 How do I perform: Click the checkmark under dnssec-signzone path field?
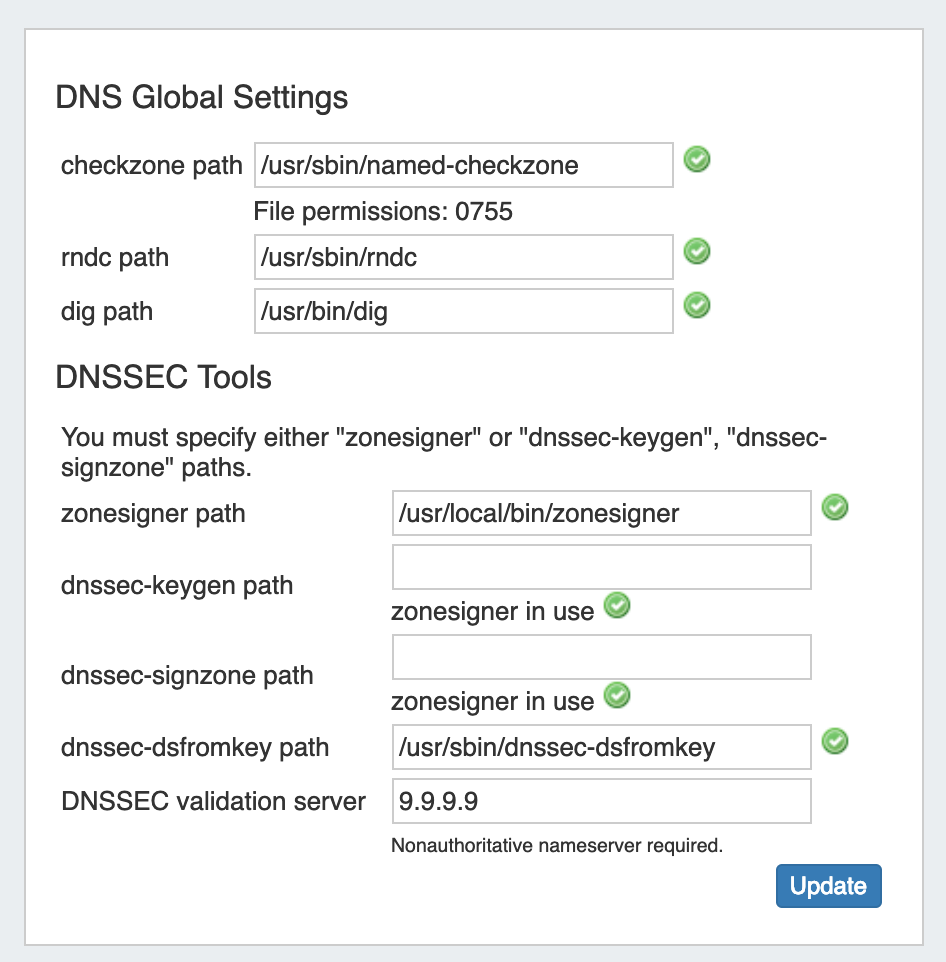[x=618, y=696]
